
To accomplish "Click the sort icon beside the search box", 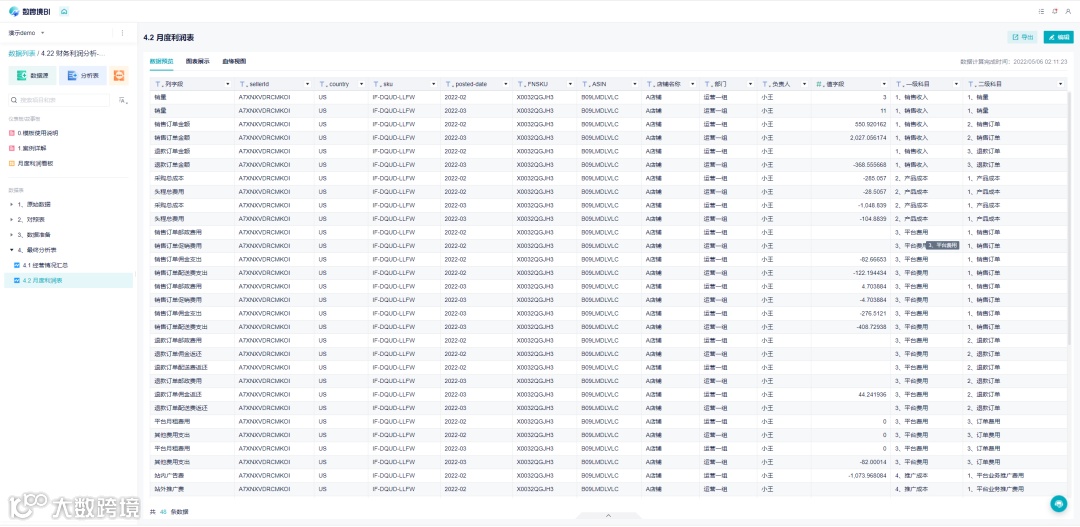I will [x=123, y=100].
